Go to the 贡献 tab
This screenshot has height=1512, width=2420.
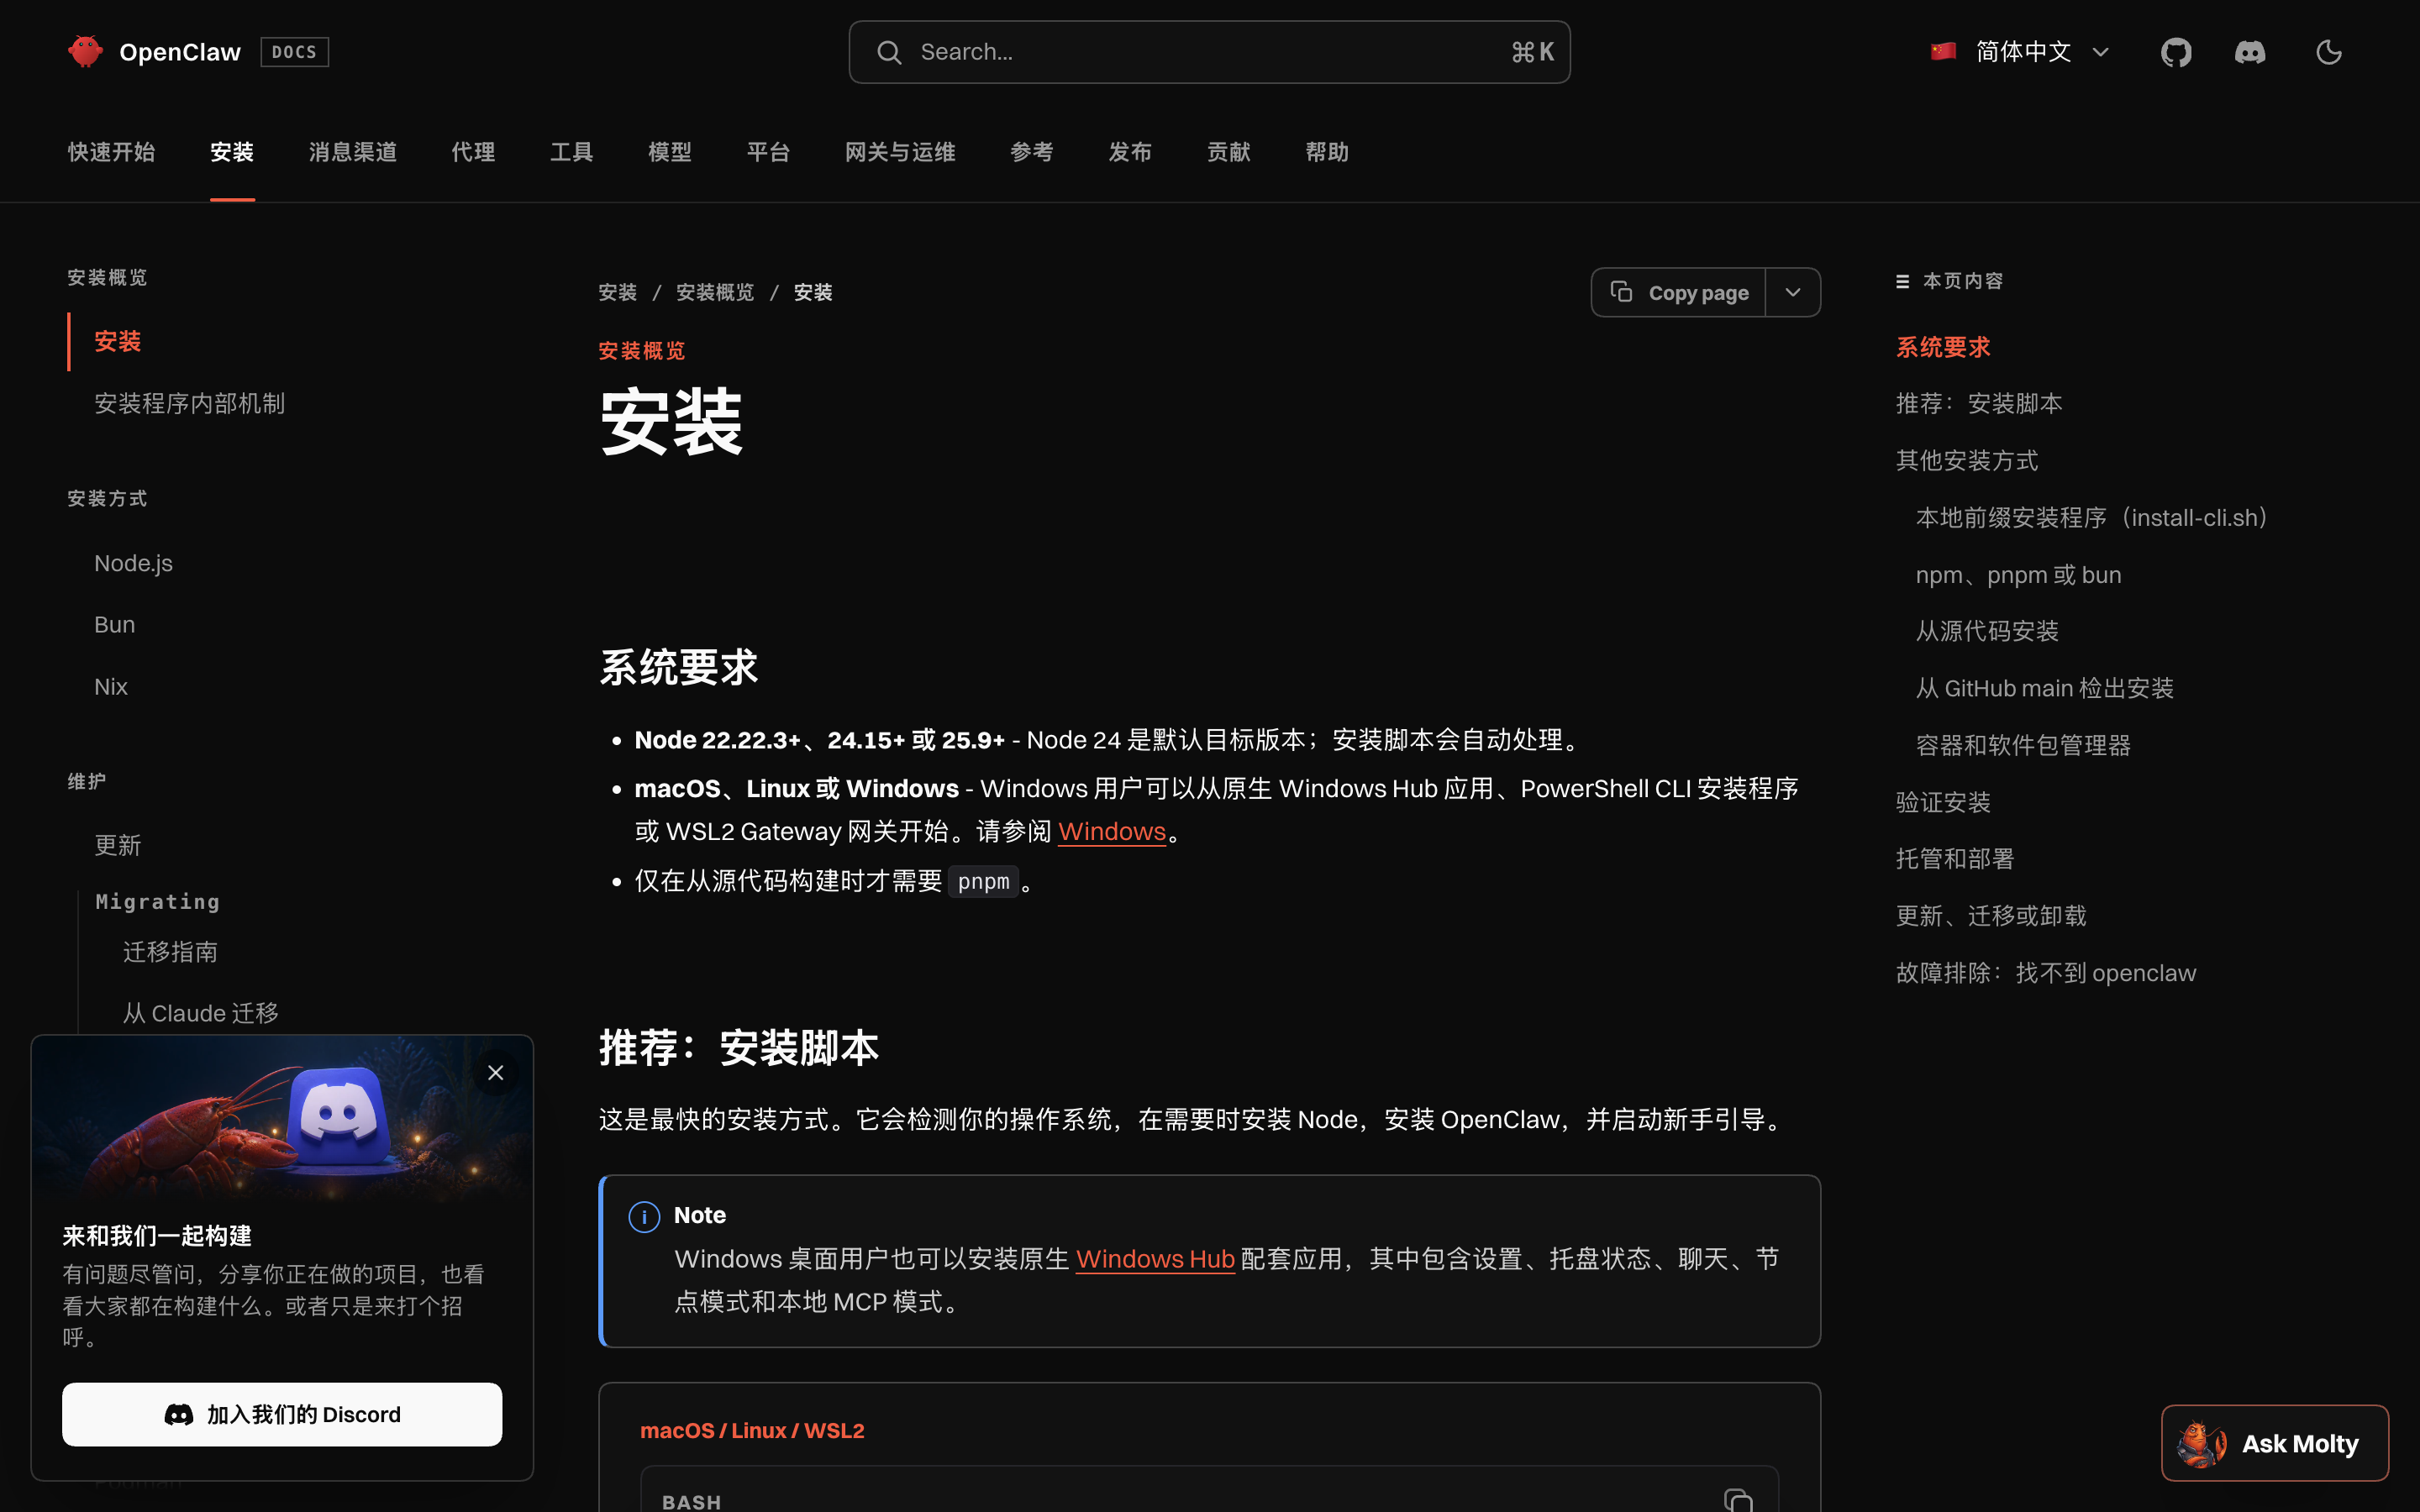point(1228,152)
